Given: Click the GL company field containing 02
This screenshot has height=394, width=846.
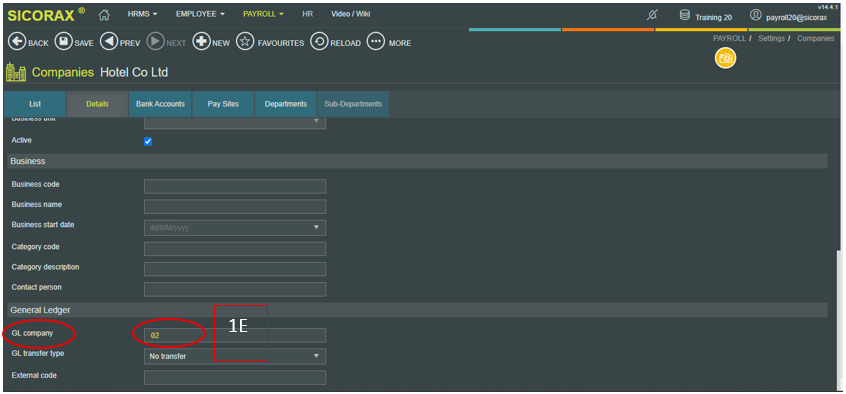Looking at the screenshot, I should coord(235,335).
